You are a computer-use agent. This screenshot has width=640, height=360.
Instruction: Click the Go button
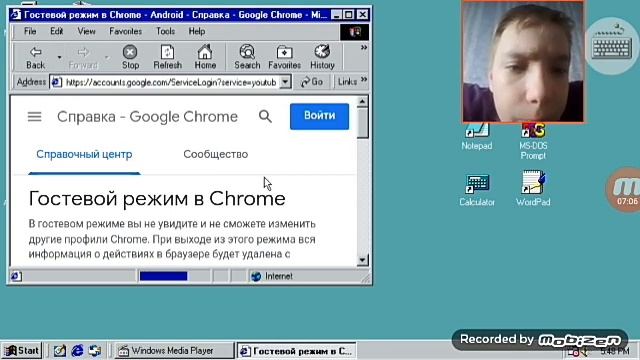point(312,82)
